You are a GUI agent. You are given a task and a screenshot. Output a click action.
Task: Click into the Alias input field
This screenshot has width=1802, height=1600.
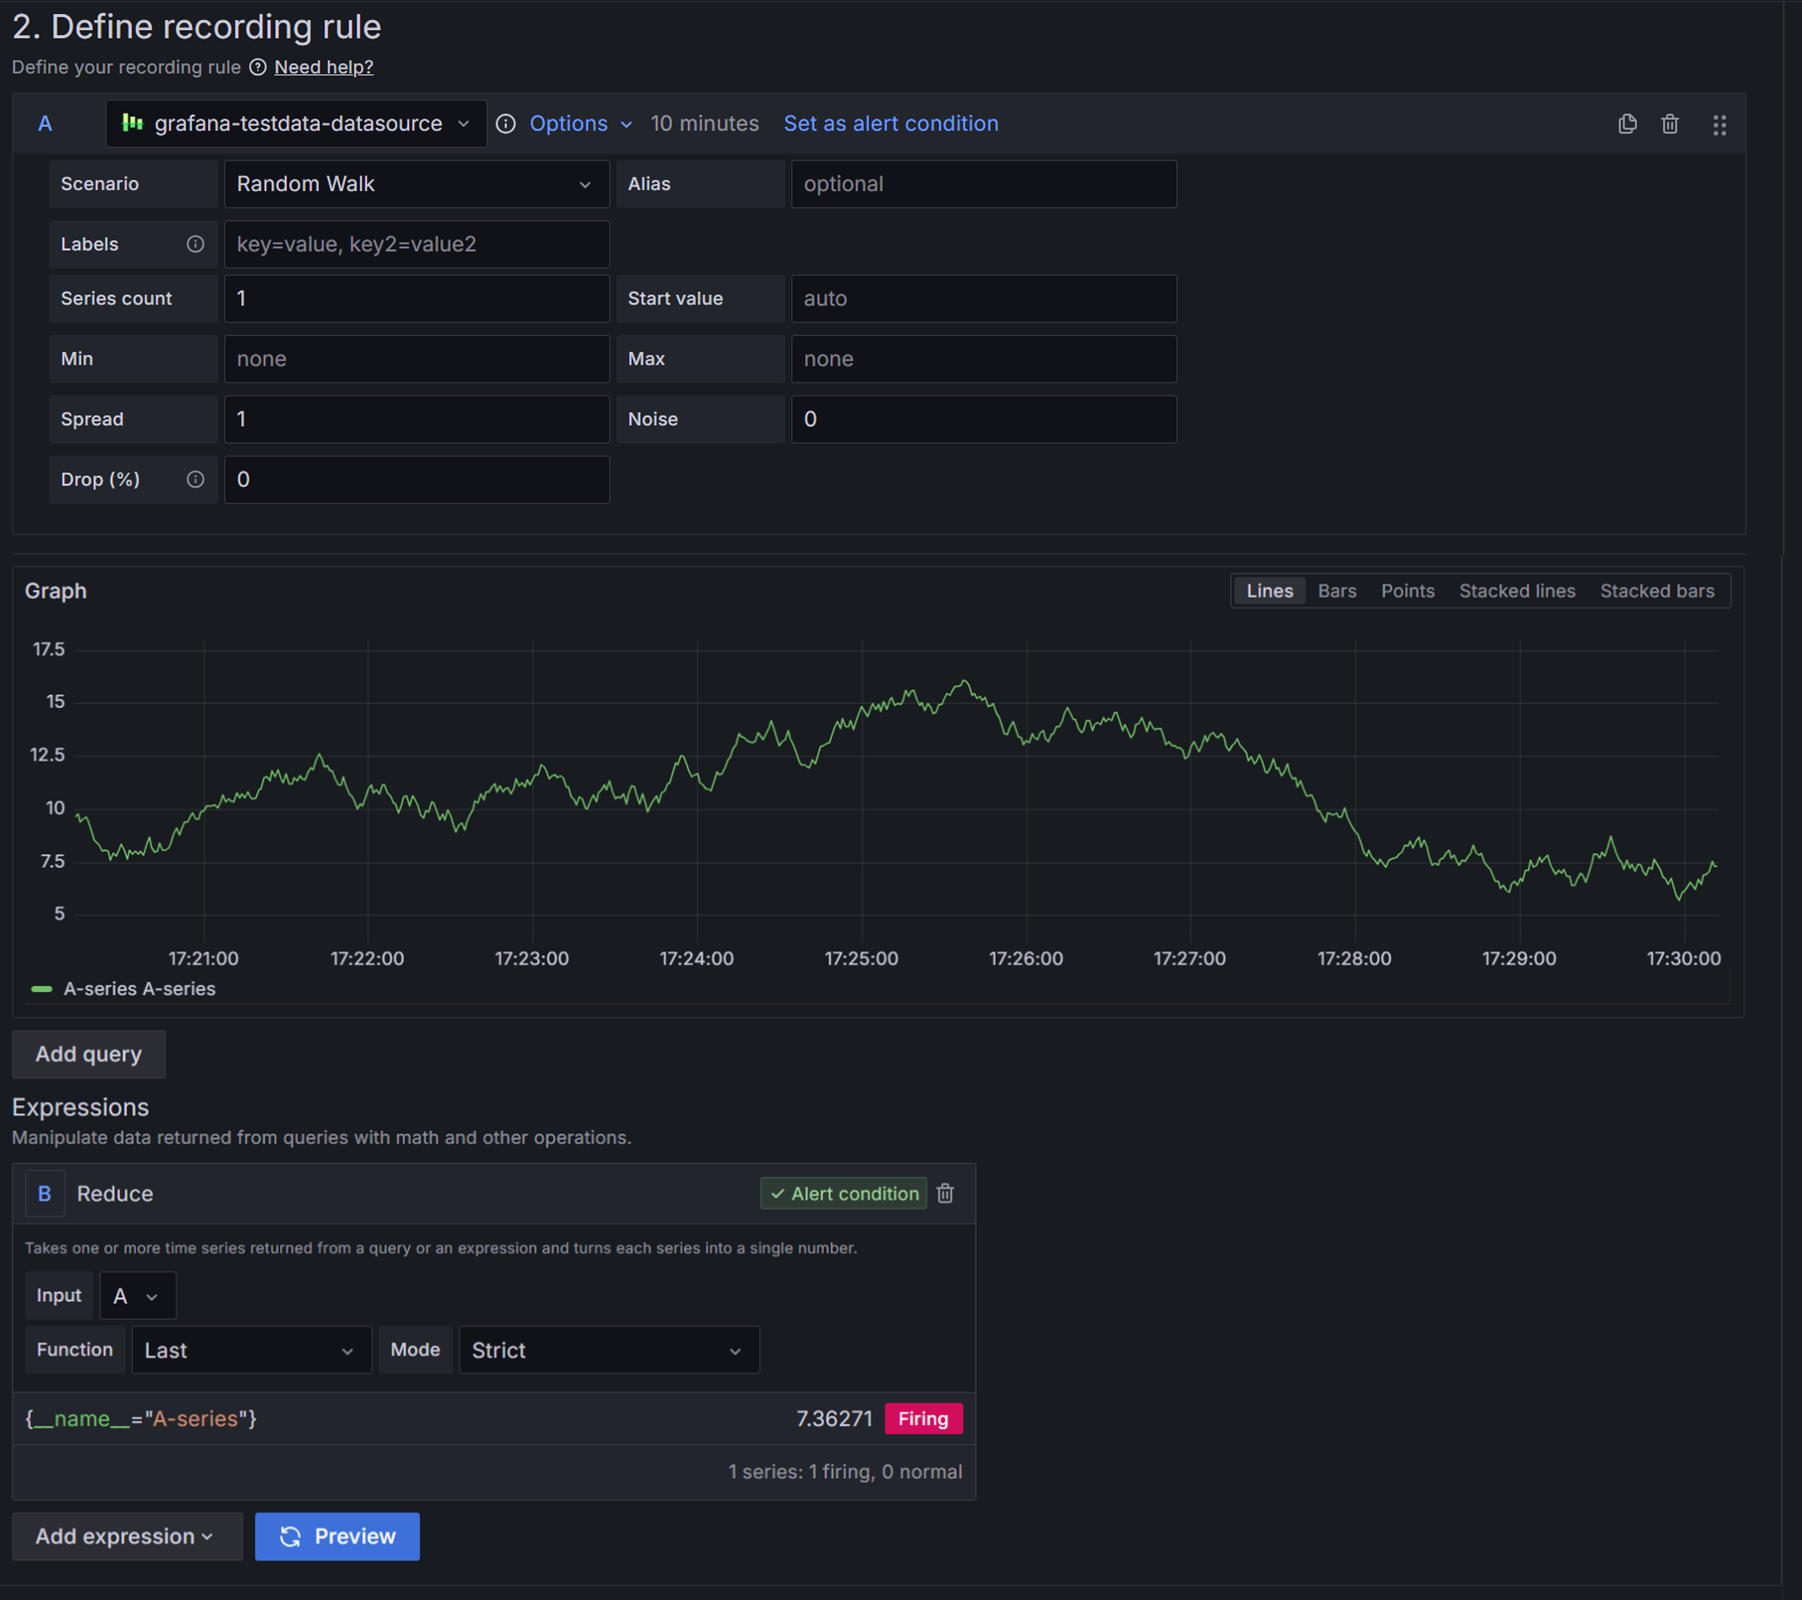[983, 184]
